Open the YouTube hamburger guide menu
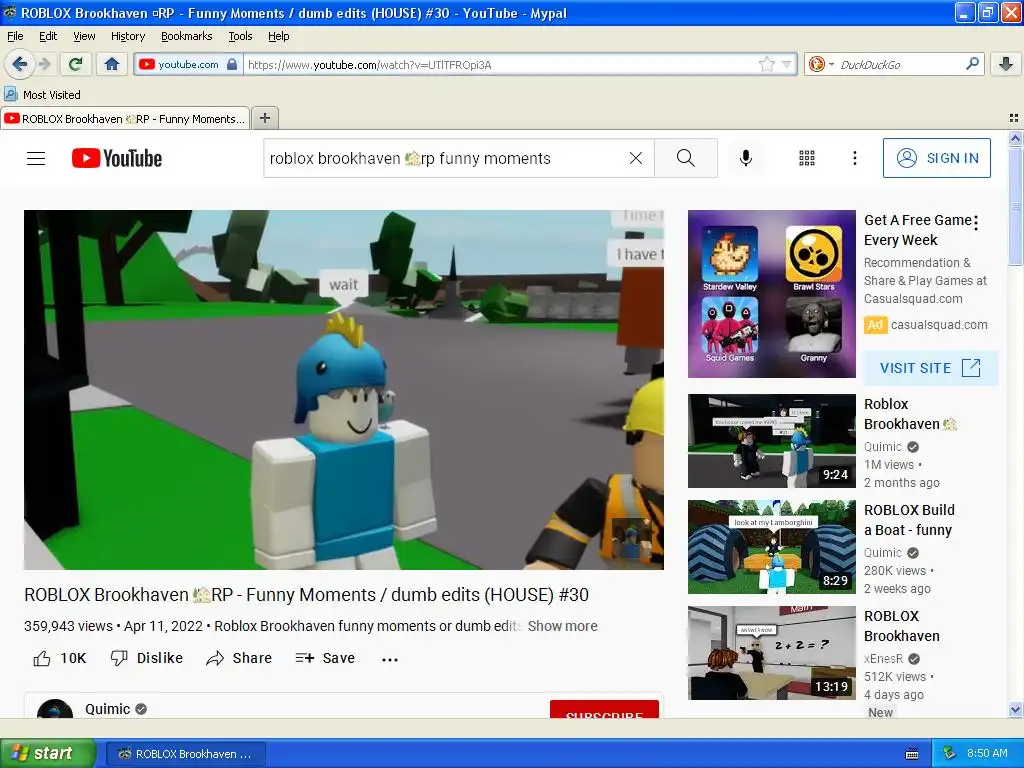 coord(36,158)
